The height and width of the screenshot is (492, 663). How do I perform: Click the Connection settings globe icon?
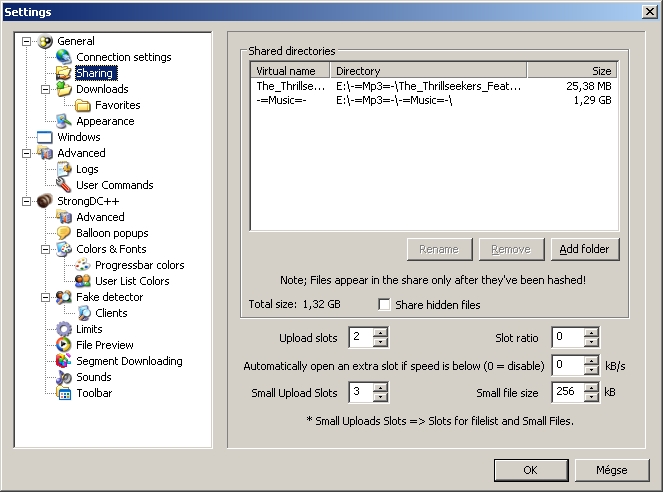coord(64,57)
